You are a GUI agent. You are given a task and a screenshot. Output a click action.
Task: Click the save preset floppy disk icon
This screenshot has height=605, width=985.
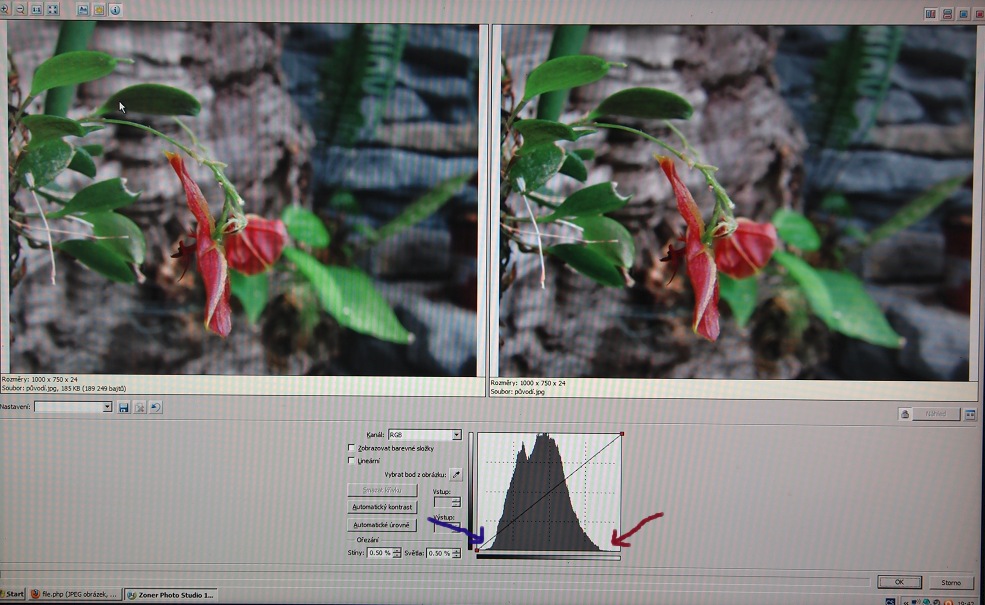click(x=124, y=407)
